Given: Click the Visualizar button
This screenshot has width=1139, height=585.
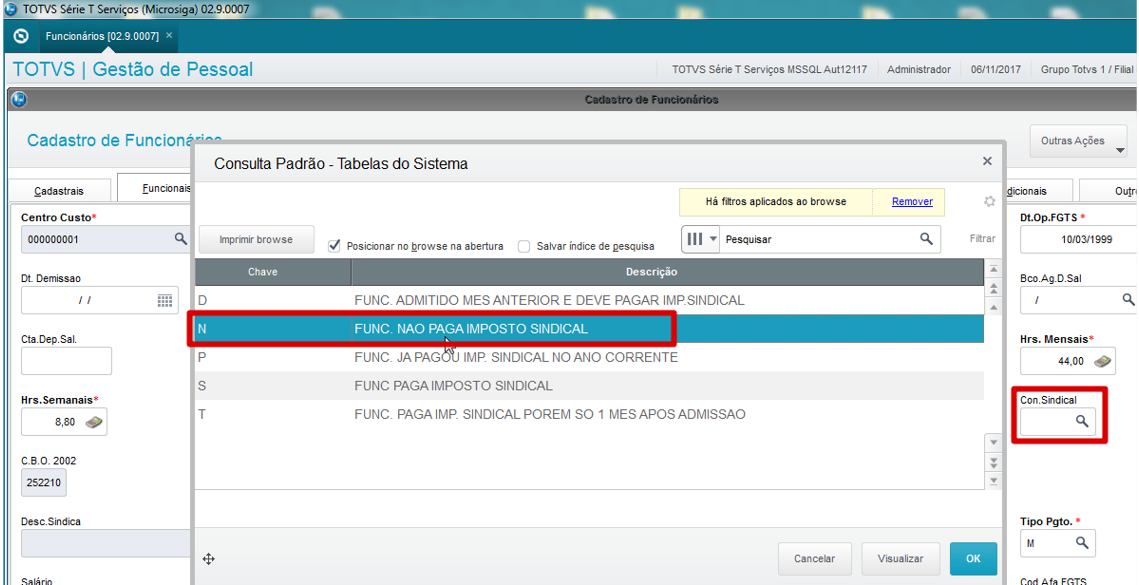Looking at the screenshot, I should click(x=901, y=559).
